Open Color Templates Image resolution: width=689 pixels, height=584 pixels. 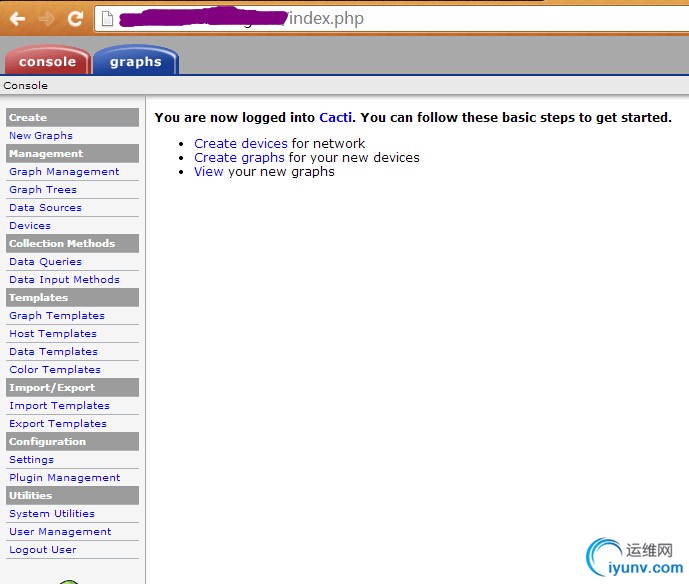(x=55, y=370)
